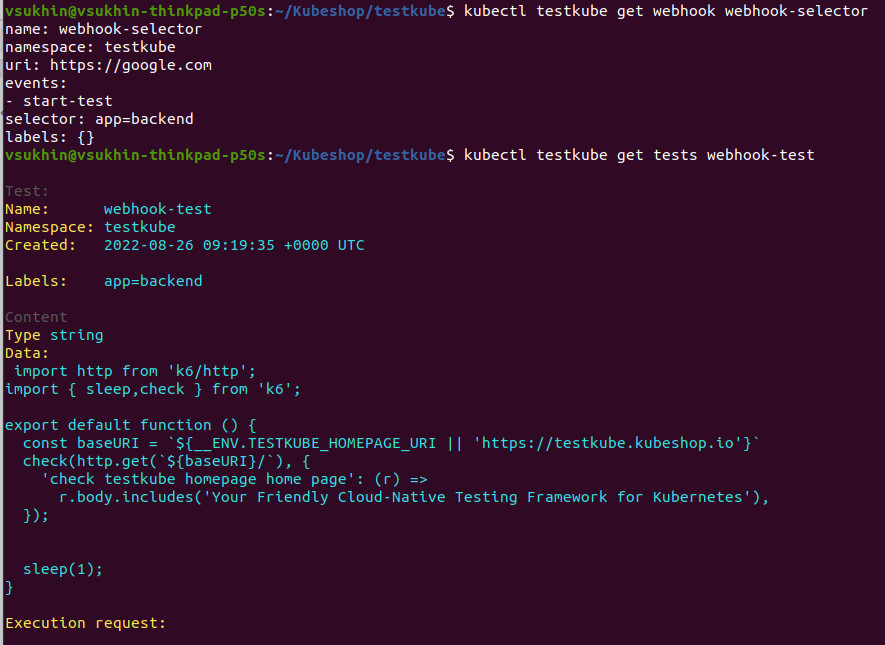The height and width of the screenshot is (645, 885).
Task: Click the sleep(1); statement
Action: 63,569
